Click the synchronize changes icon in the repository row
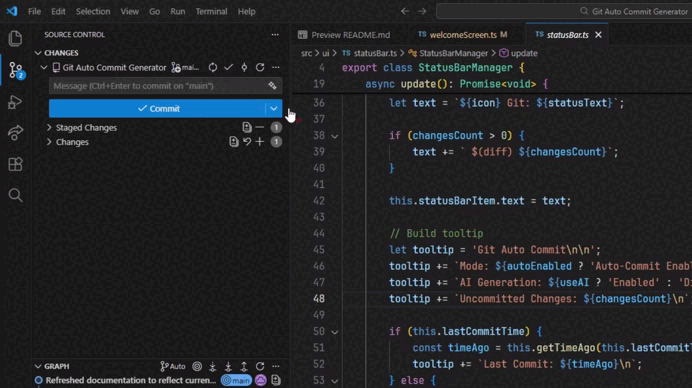 pyautogui.click(x=213, y=68)
